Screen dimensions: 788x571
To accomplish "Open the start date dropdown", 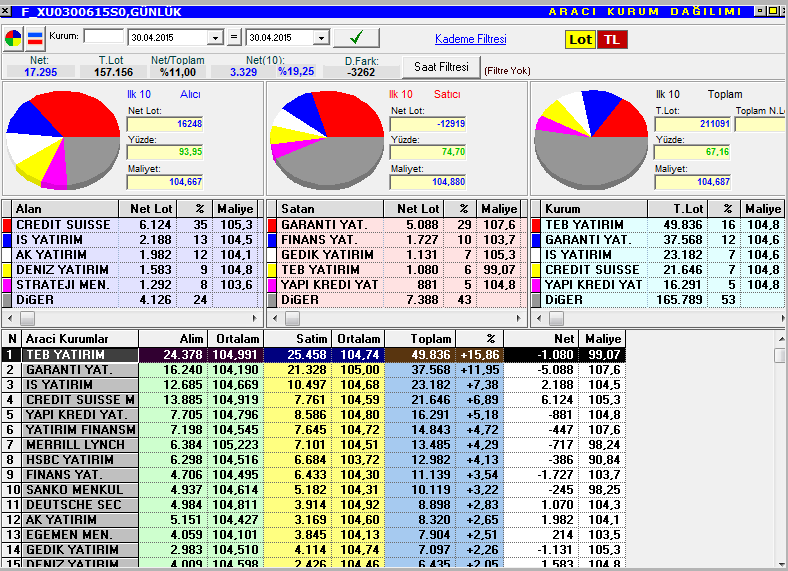I will 216,38.
